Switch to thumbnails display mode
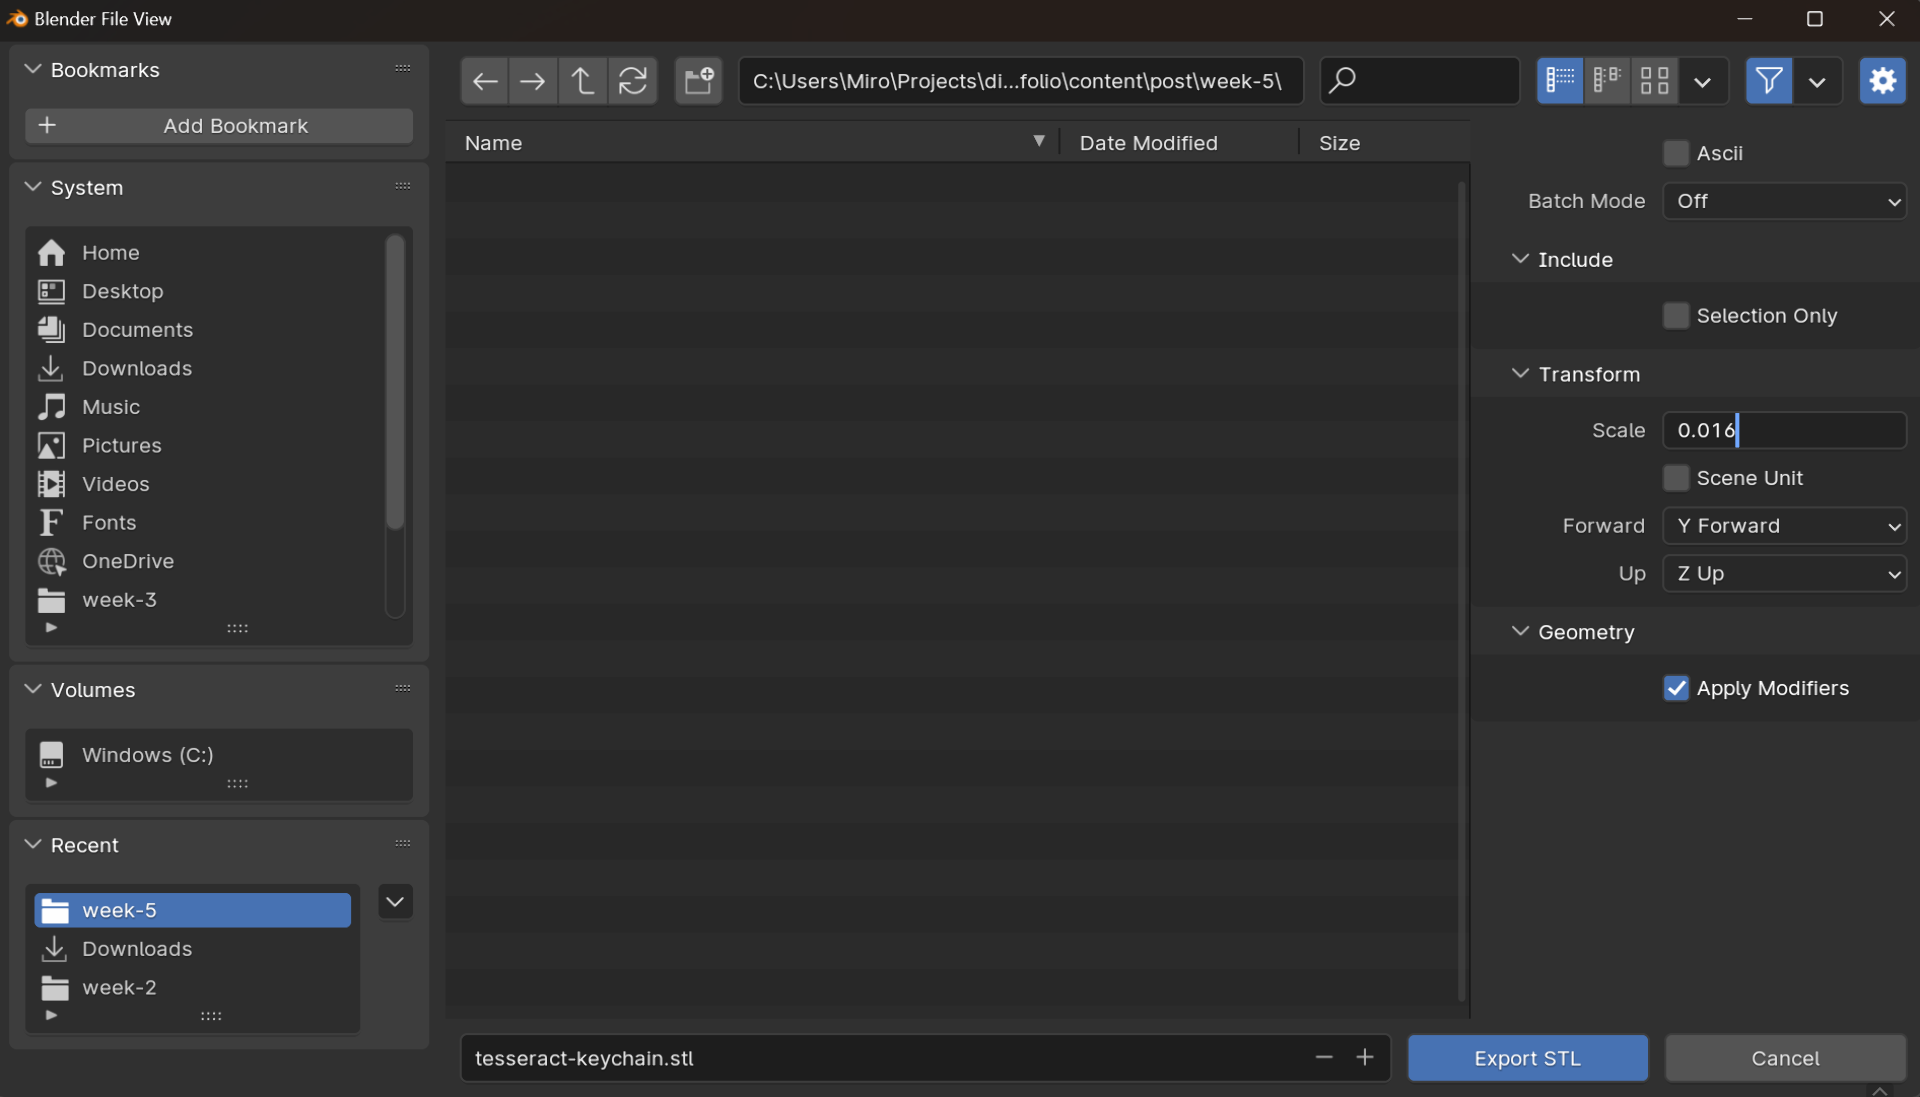Image resolution: width=1920 pixels, height=1097 pixels. pyautogui.click(x=1655, y=81)
